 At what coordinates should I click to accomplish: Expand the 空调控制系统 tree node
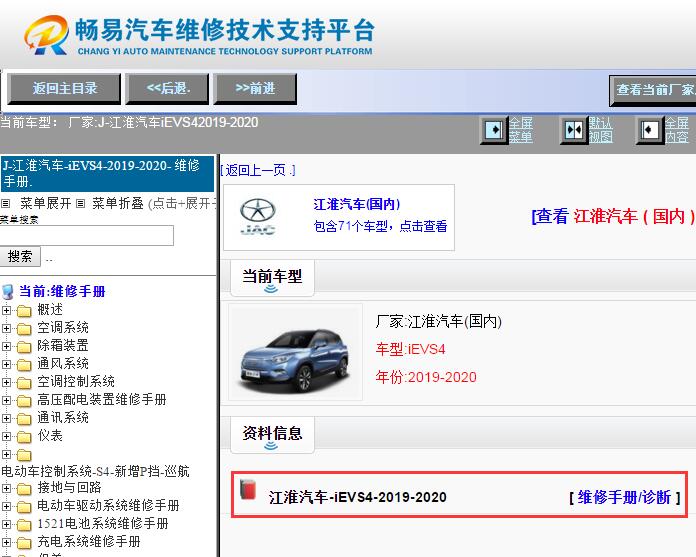click(6, 382)
